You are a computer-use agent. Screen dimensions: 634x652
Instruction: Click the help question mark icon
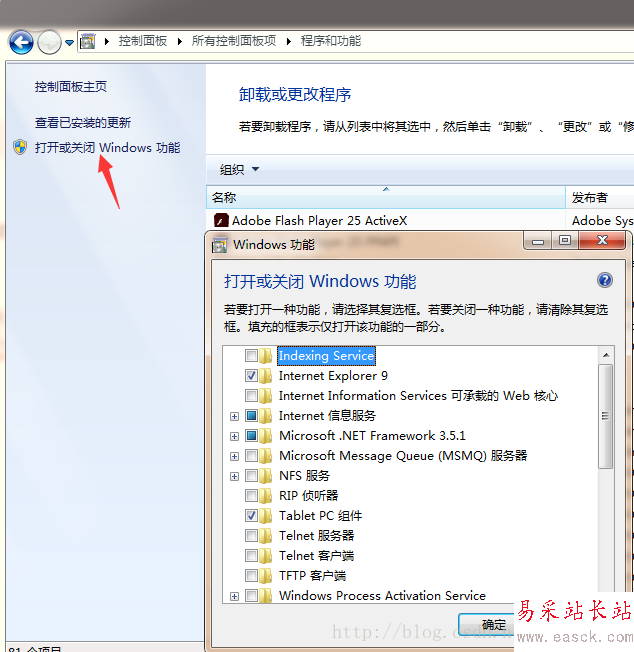(604, 280)
